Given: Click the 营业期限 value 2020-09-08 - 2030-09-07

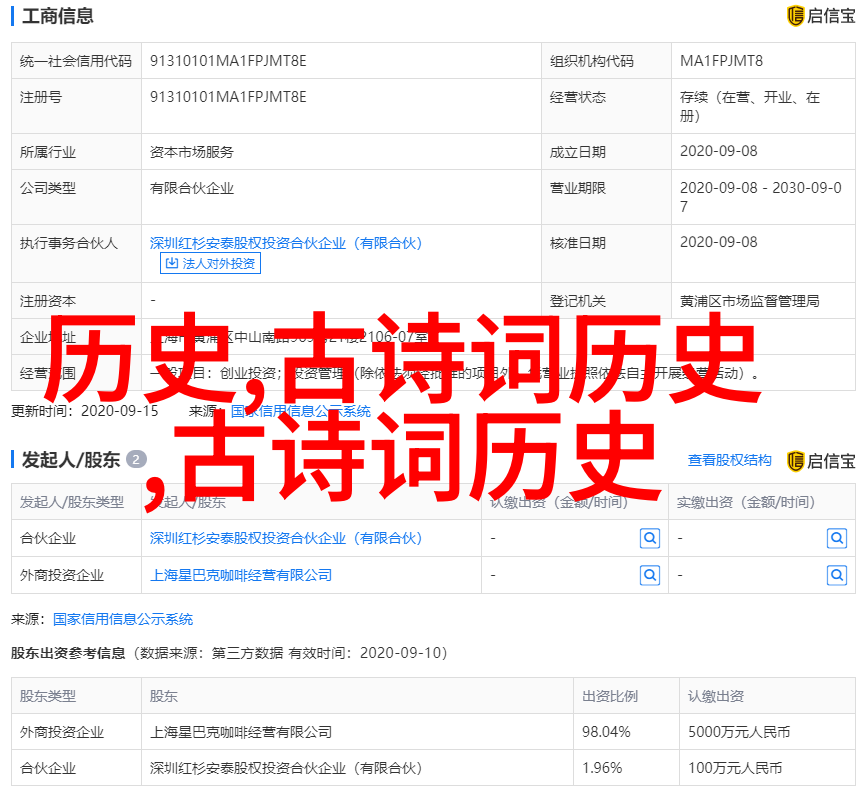Looking at the screenshot, I should coord(761,197).
